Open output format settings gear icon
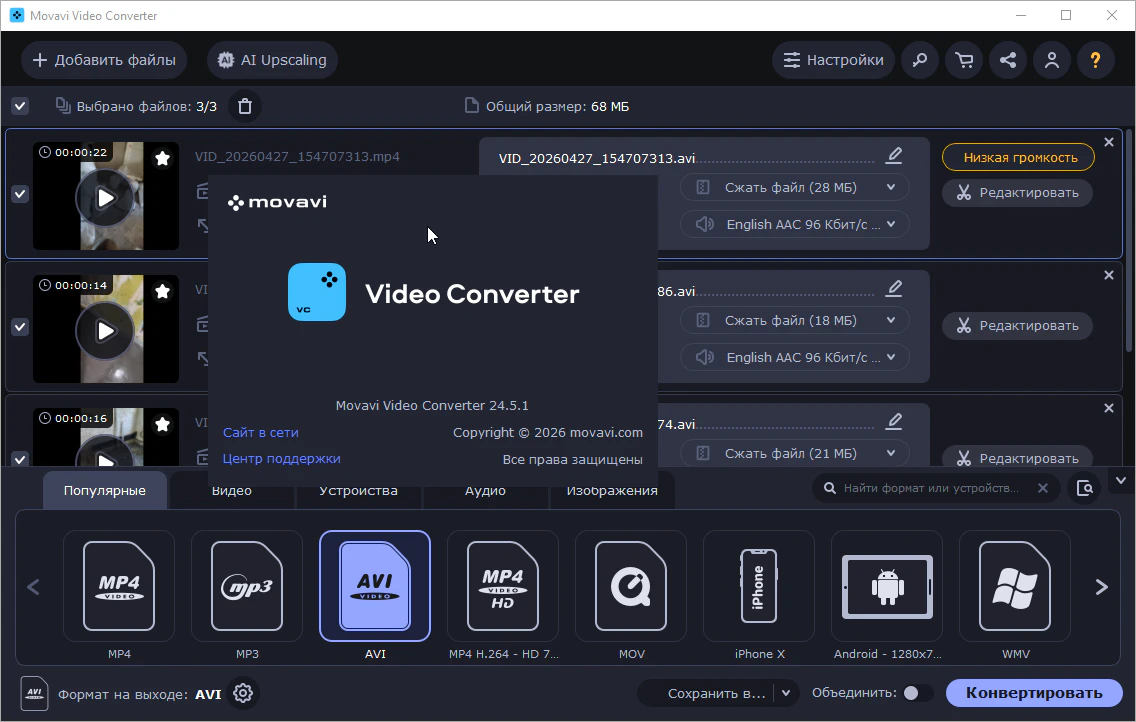This screenshot has height=722, width=1136. coord(243,693)
